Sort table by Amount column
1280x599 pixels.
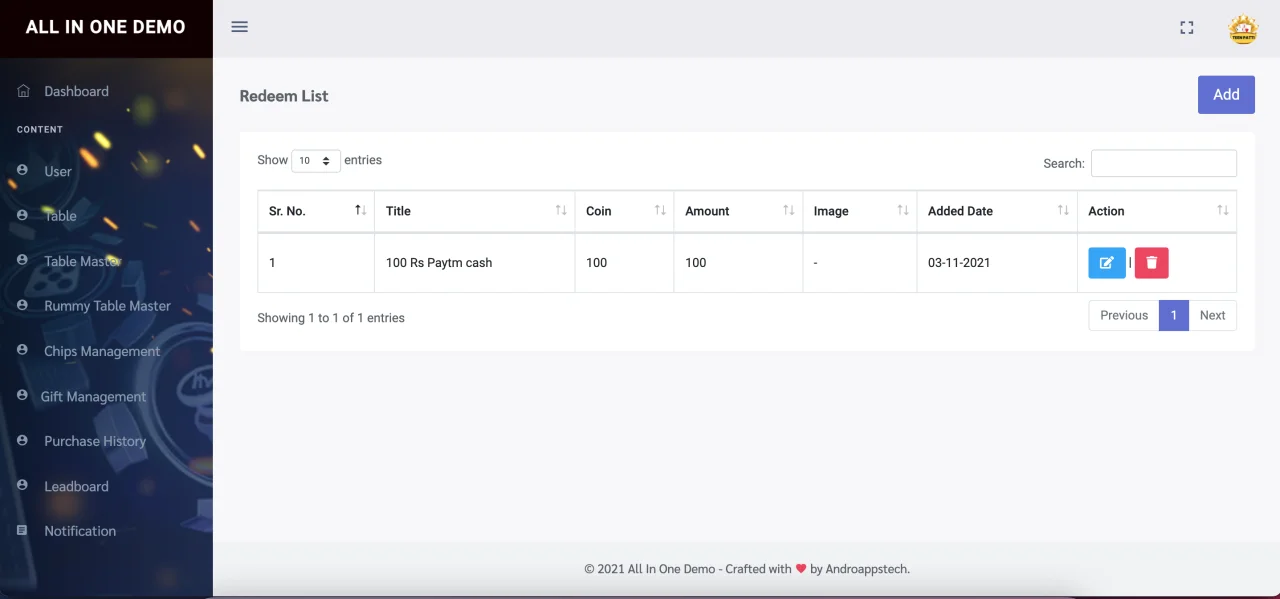tap(738, 211)
